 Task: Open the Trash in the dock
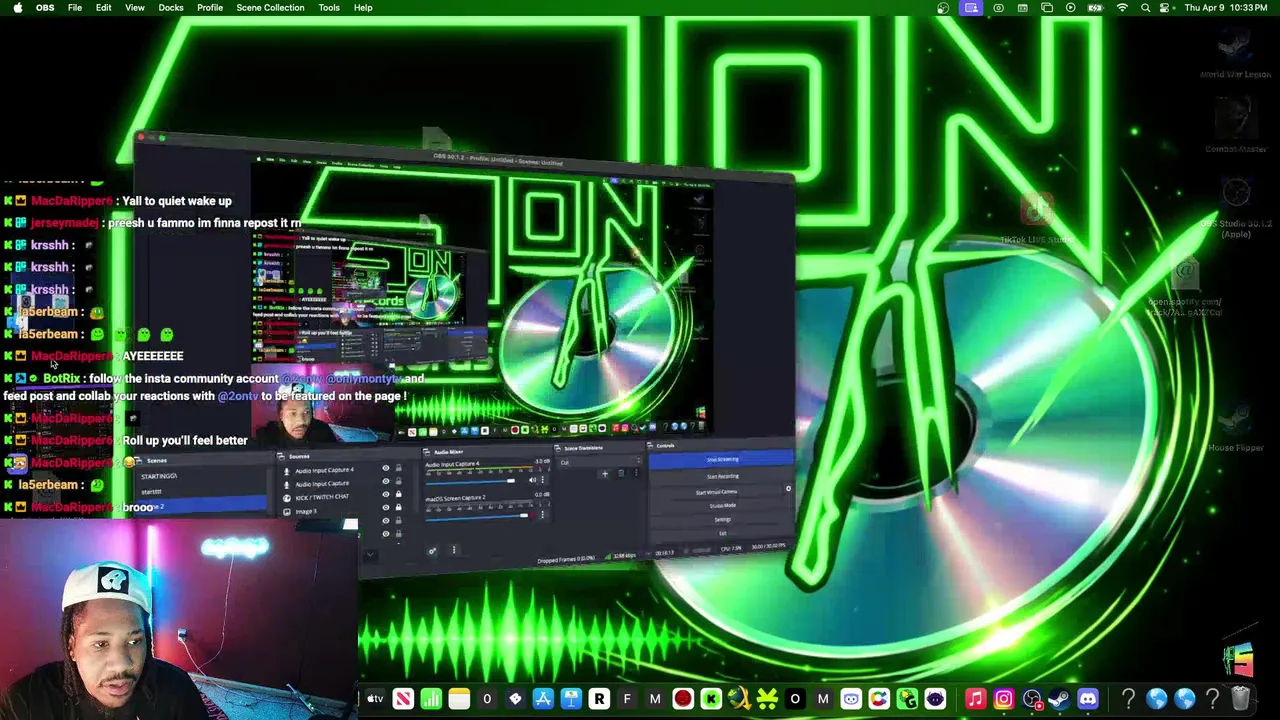coord(1241,698)
